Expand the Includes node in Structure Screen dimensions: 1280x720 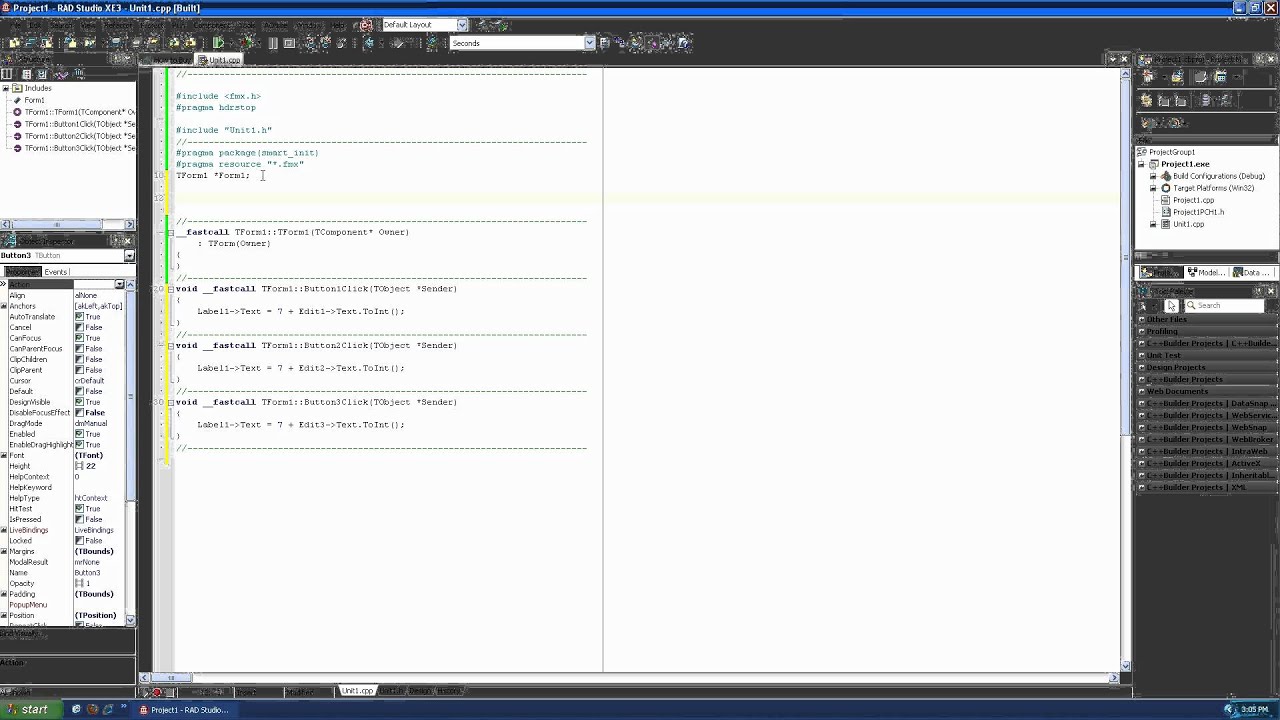6,88
